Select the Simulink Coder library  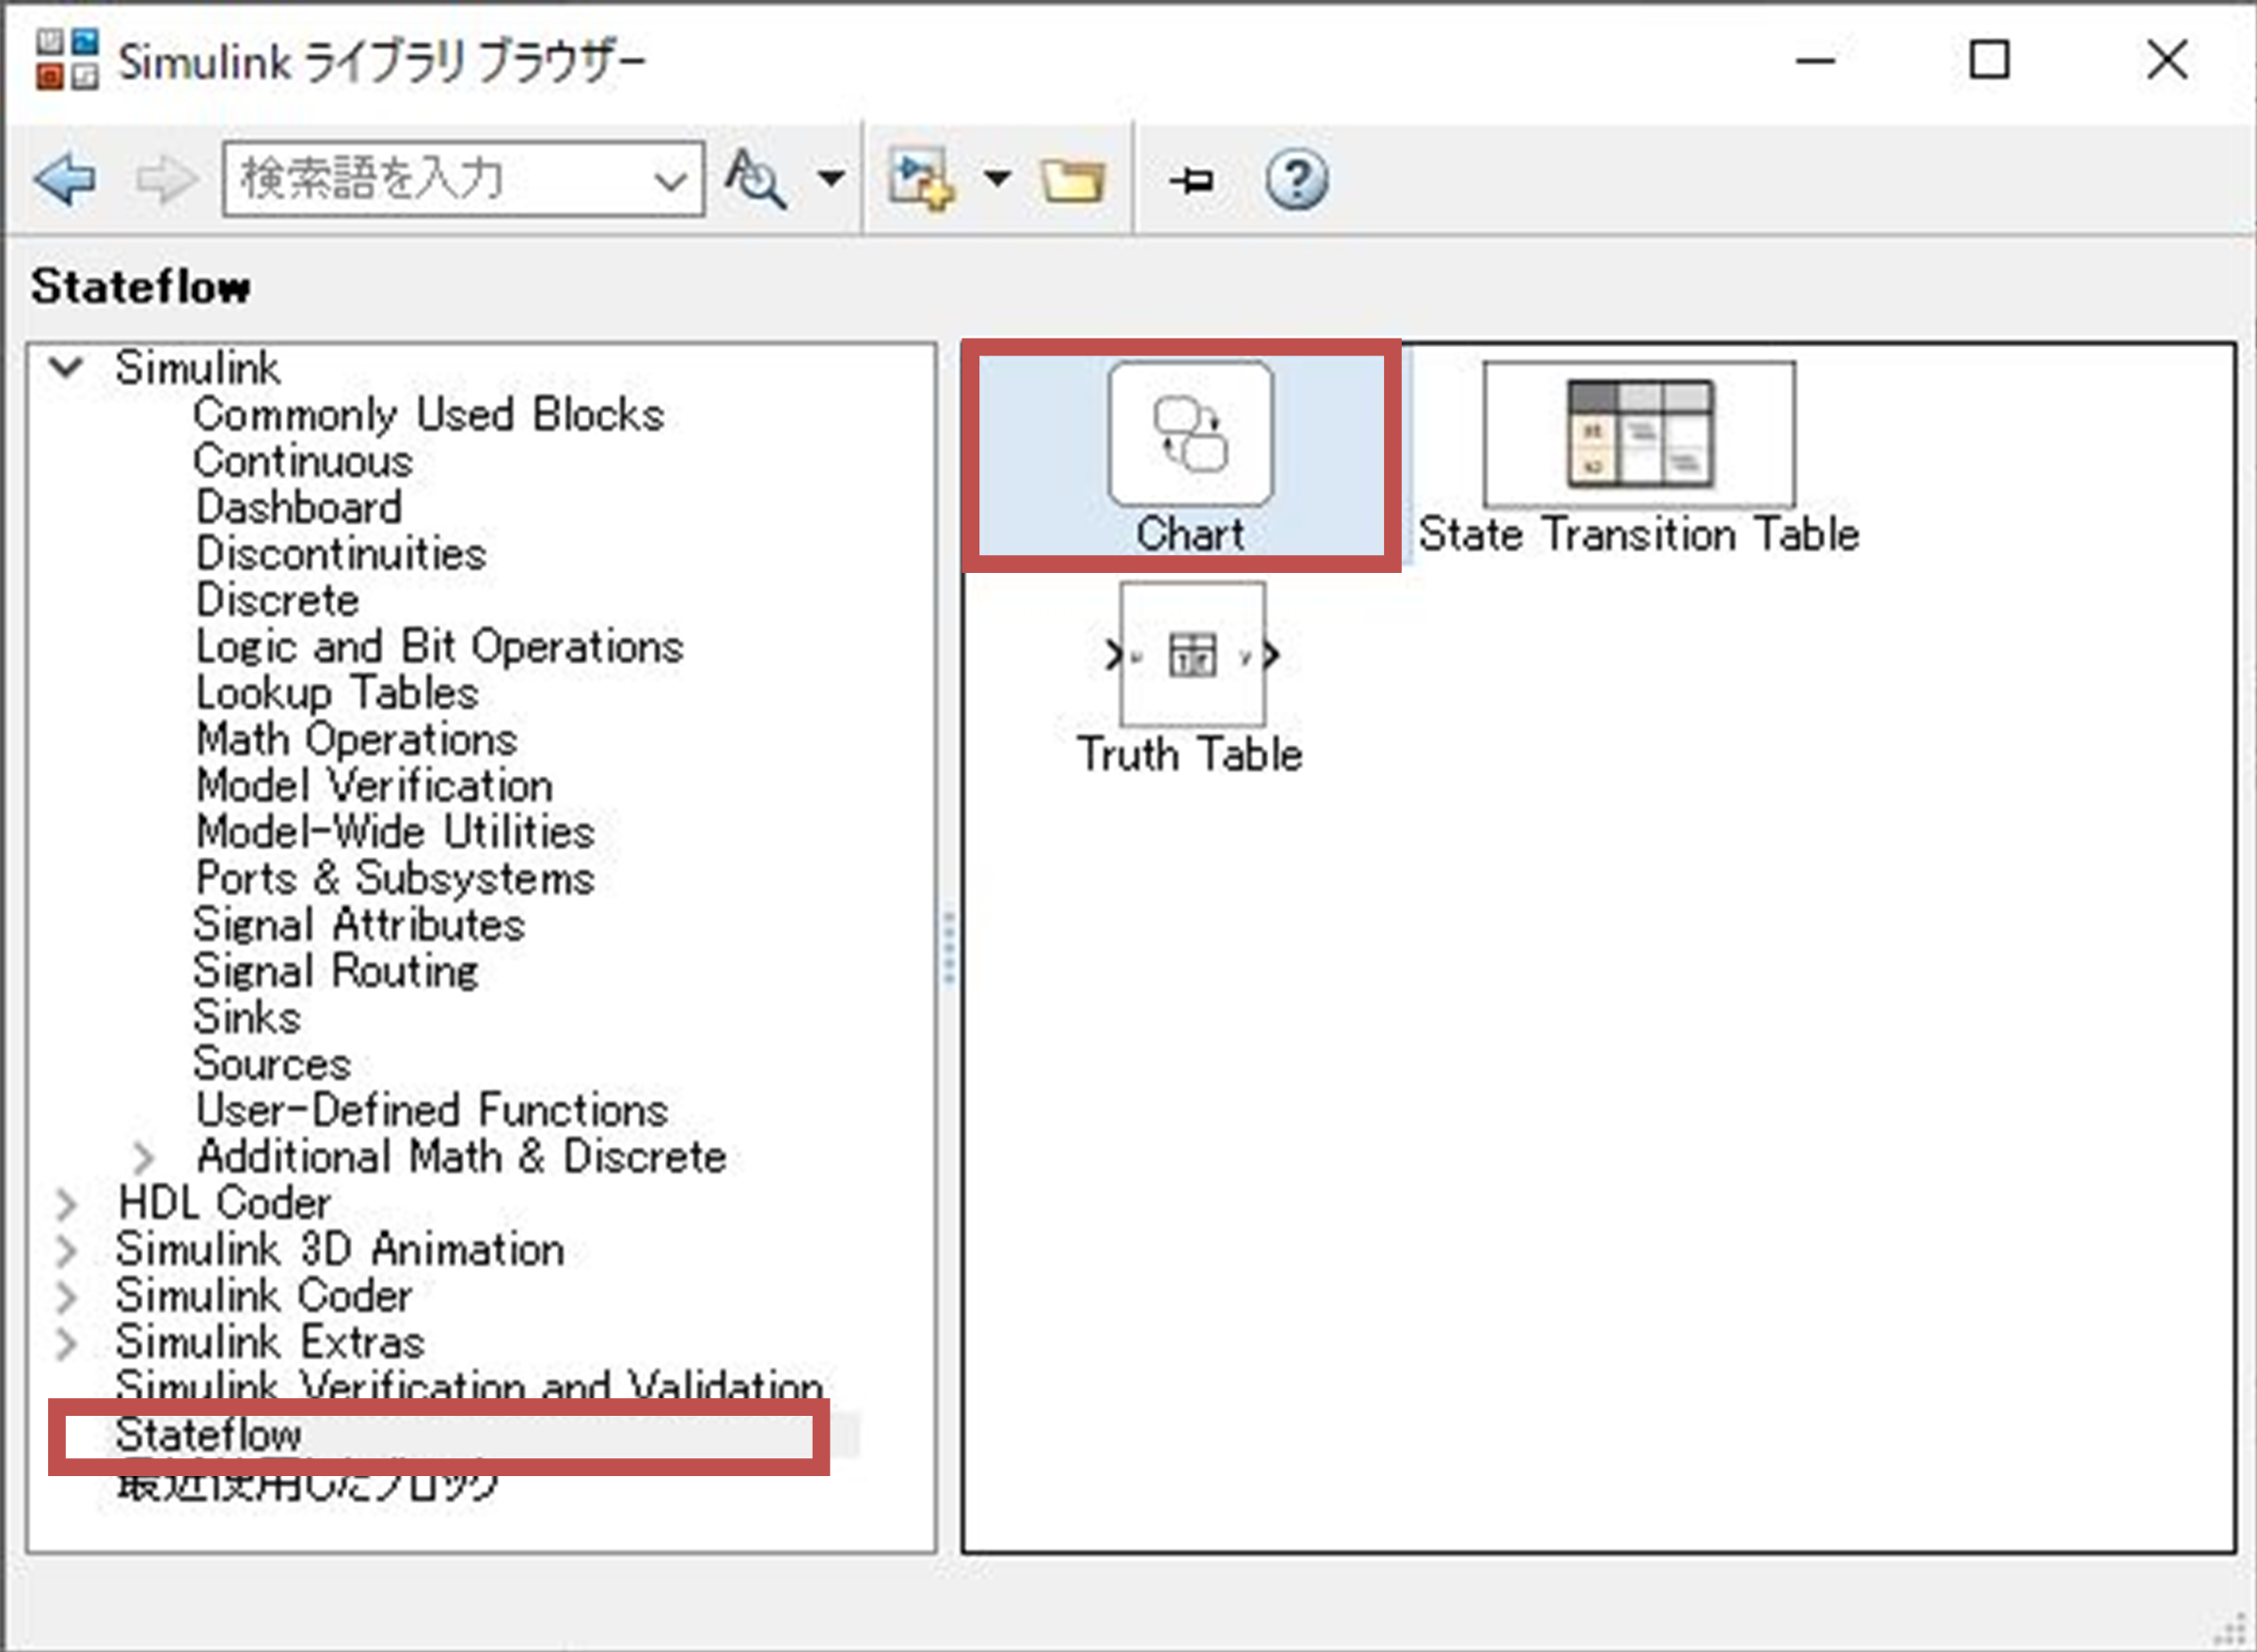pos(264,1296)
